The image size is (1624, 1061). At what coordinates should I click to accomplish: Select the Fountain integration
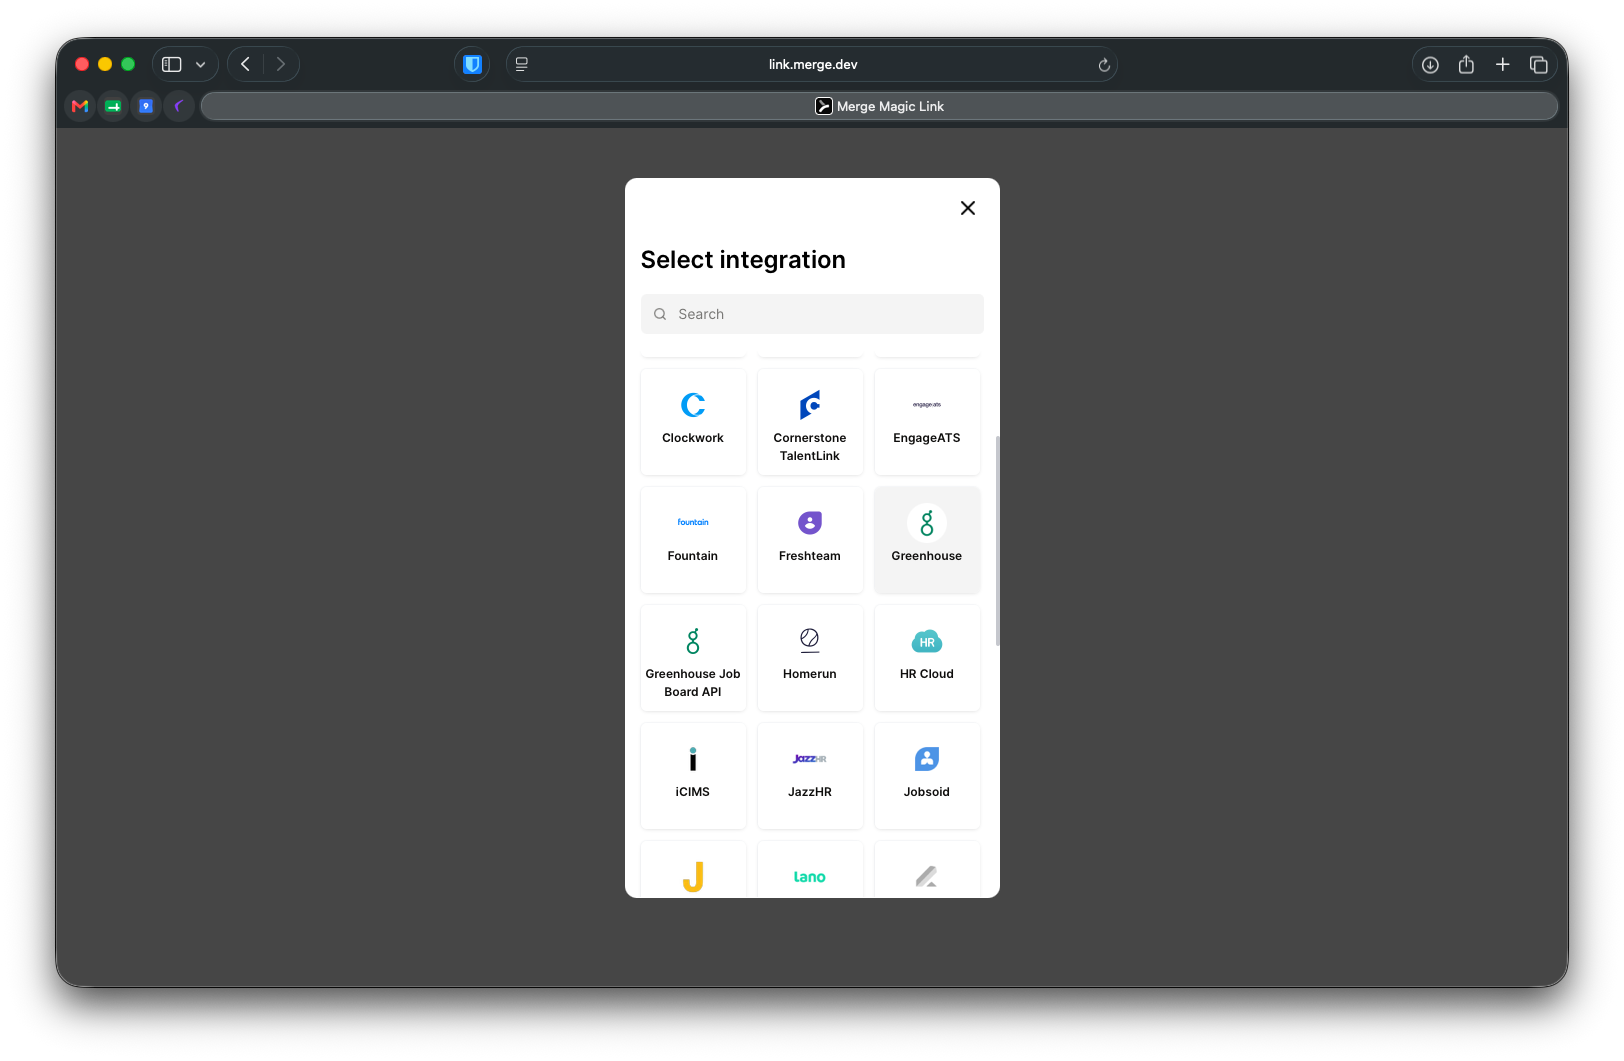click(x=693, y=540)
